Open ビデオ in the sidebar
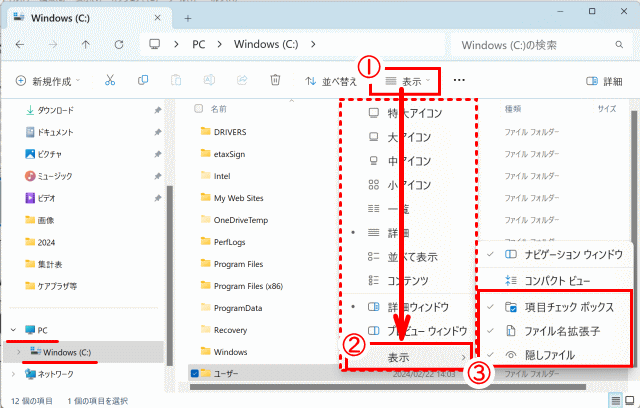 coord(46,198)
